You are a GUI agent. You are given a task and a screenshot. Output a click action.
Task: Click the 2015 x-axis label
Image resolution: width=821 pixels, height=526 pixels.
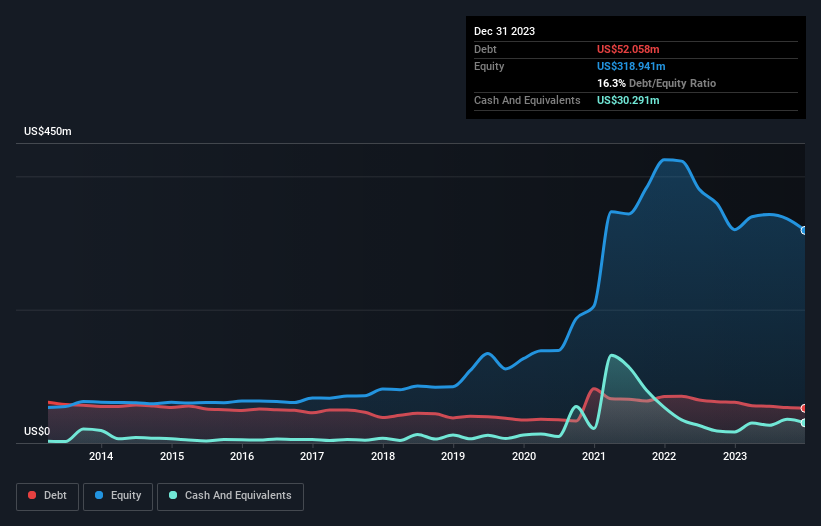pos(172,456)
